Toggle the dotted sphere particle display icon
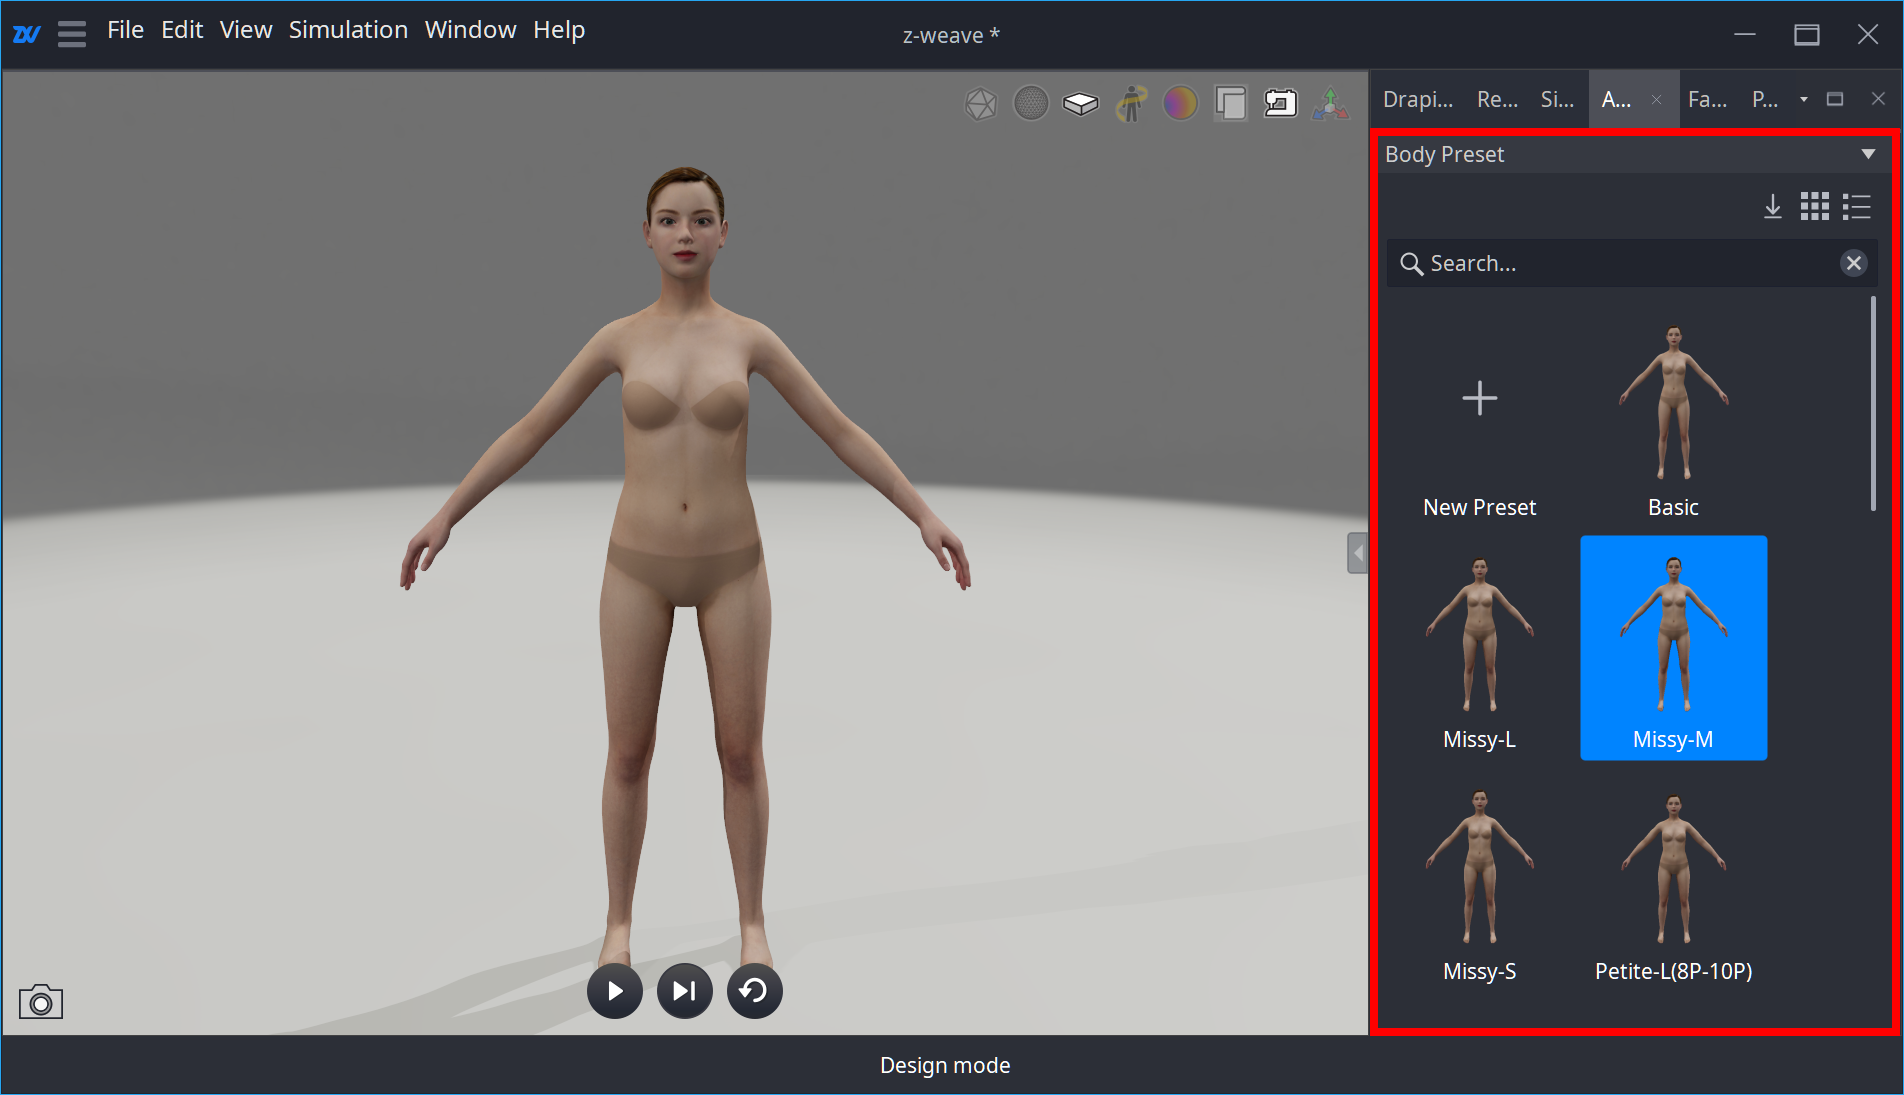This screenshot has width=1904, height=1095. (1031, 103)
